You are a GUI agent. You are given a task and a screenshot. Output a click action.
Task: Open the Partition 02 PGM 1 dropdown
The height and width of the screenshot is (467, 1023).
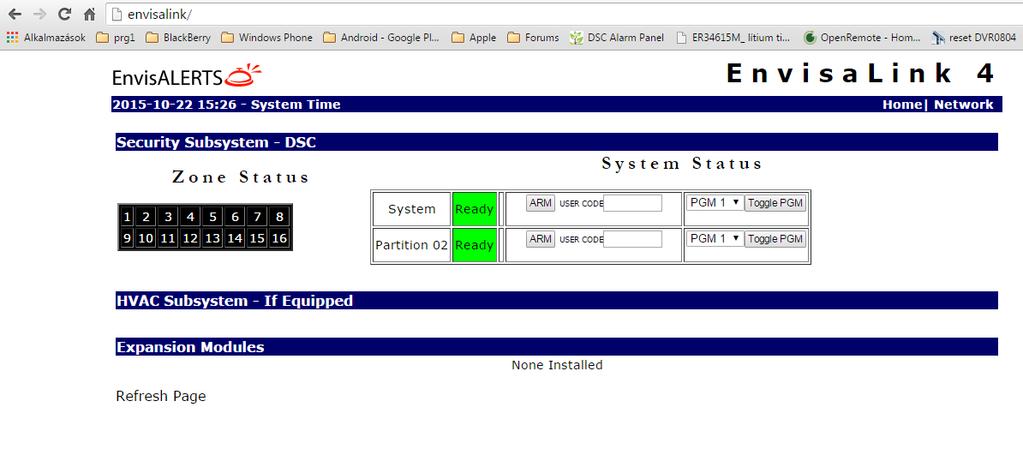715,239
